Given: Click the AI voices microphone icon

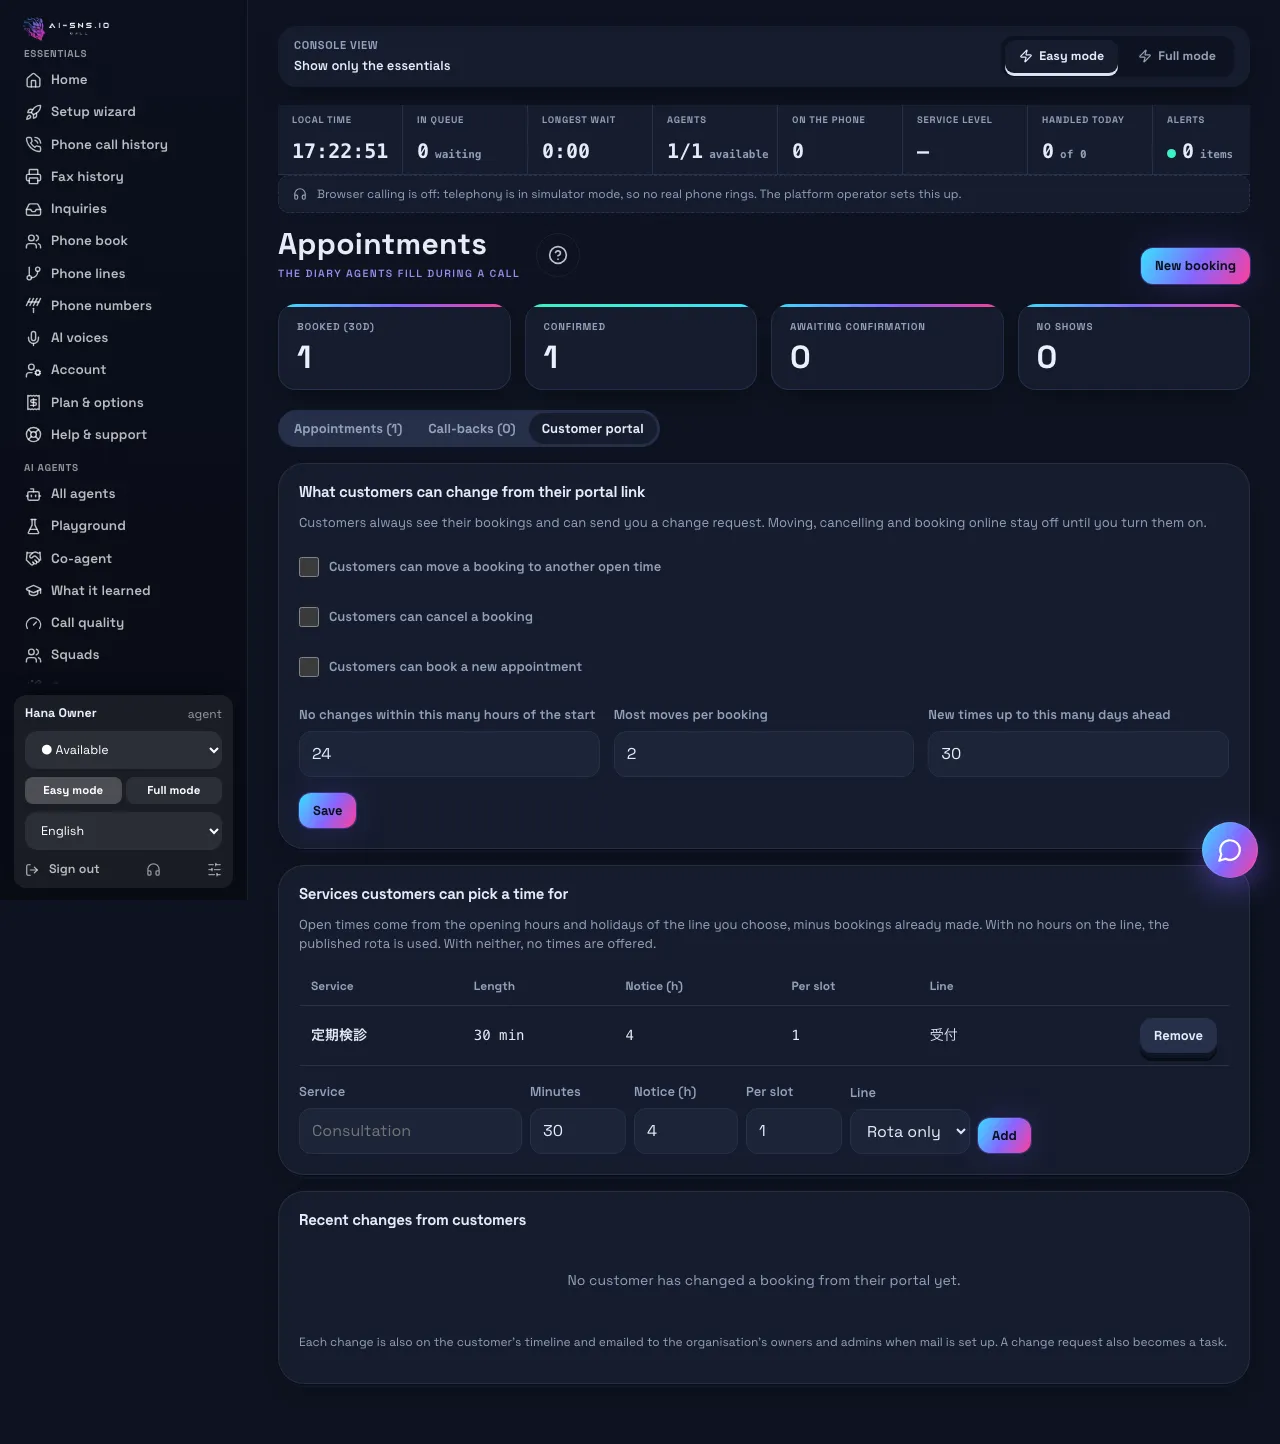Looking at the screenshot, I should pyautogui.click(x=33, y=338).
